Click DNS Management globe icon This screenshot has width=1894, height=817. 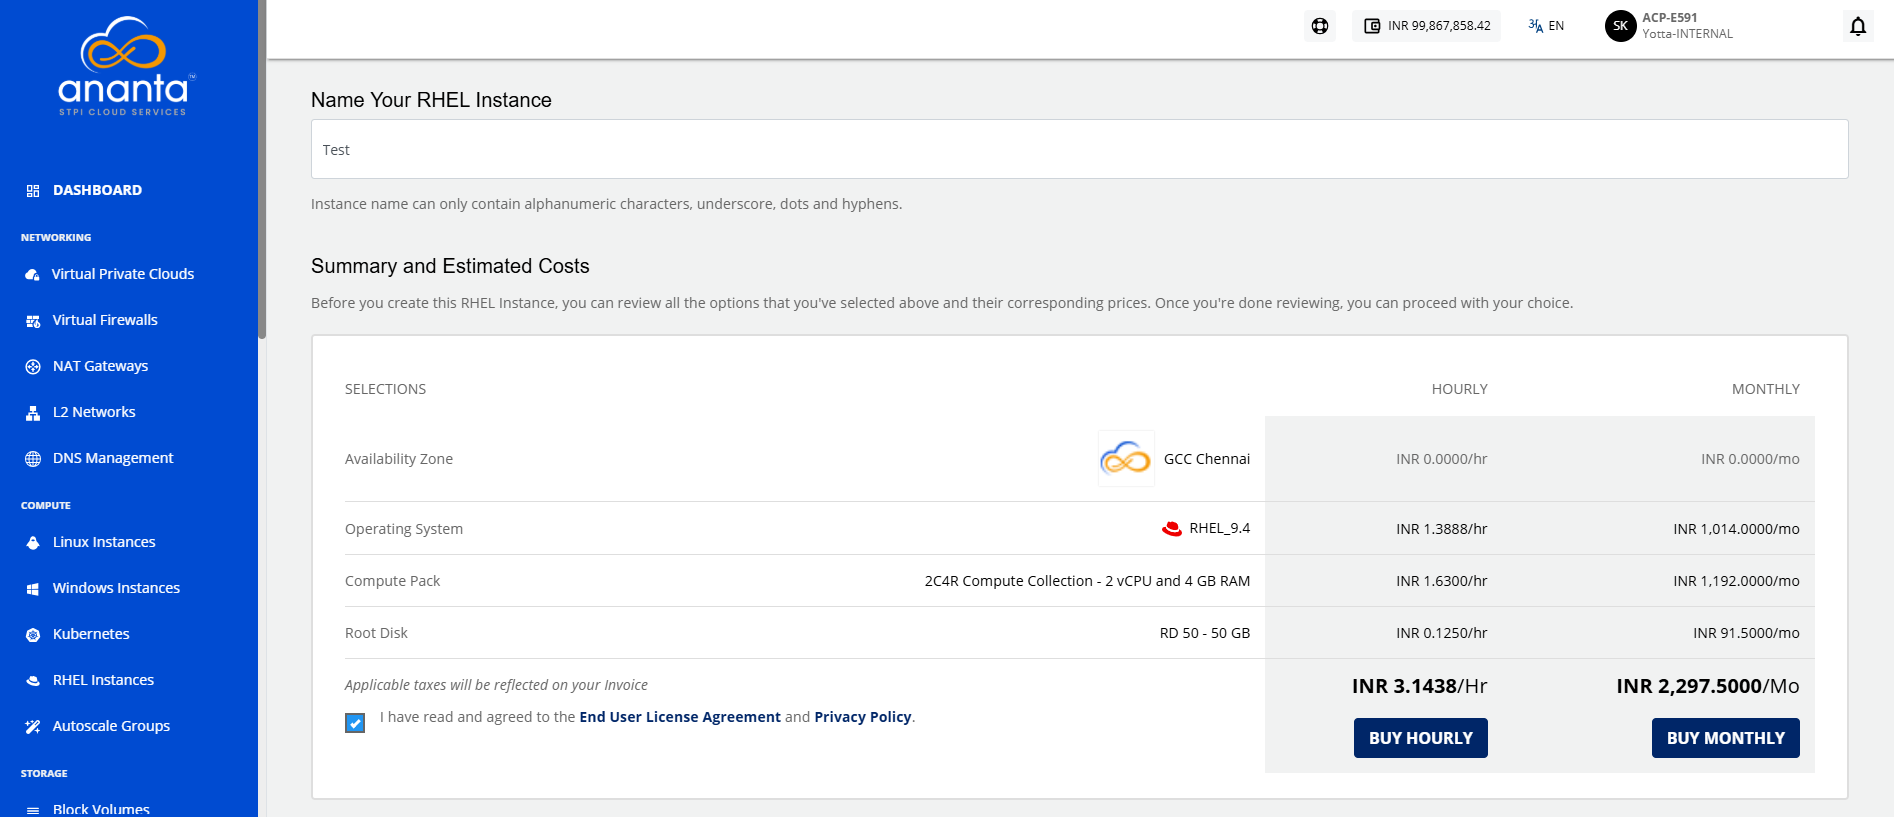[x=33, y=458]
